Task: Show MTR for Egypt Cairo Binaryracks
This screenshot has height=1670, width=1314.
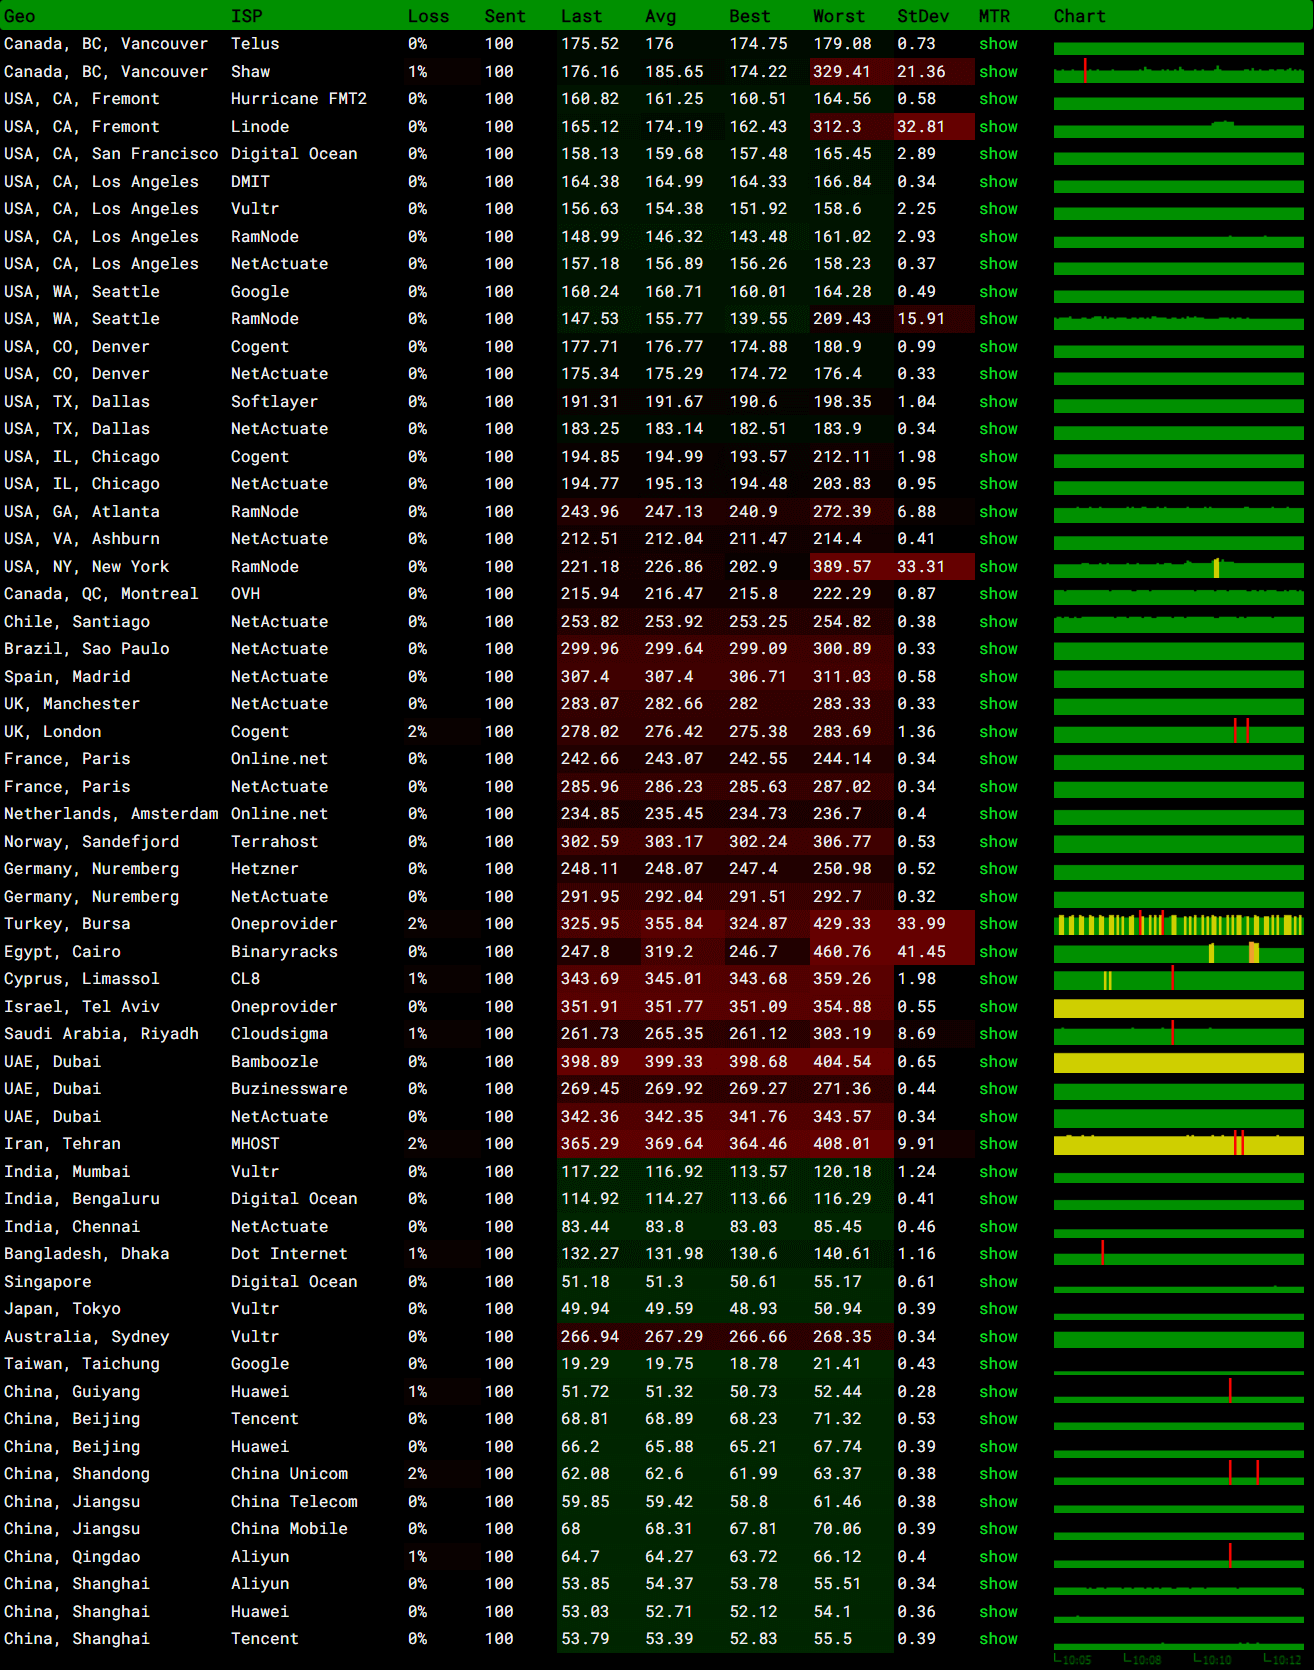Action: point(998,952)
